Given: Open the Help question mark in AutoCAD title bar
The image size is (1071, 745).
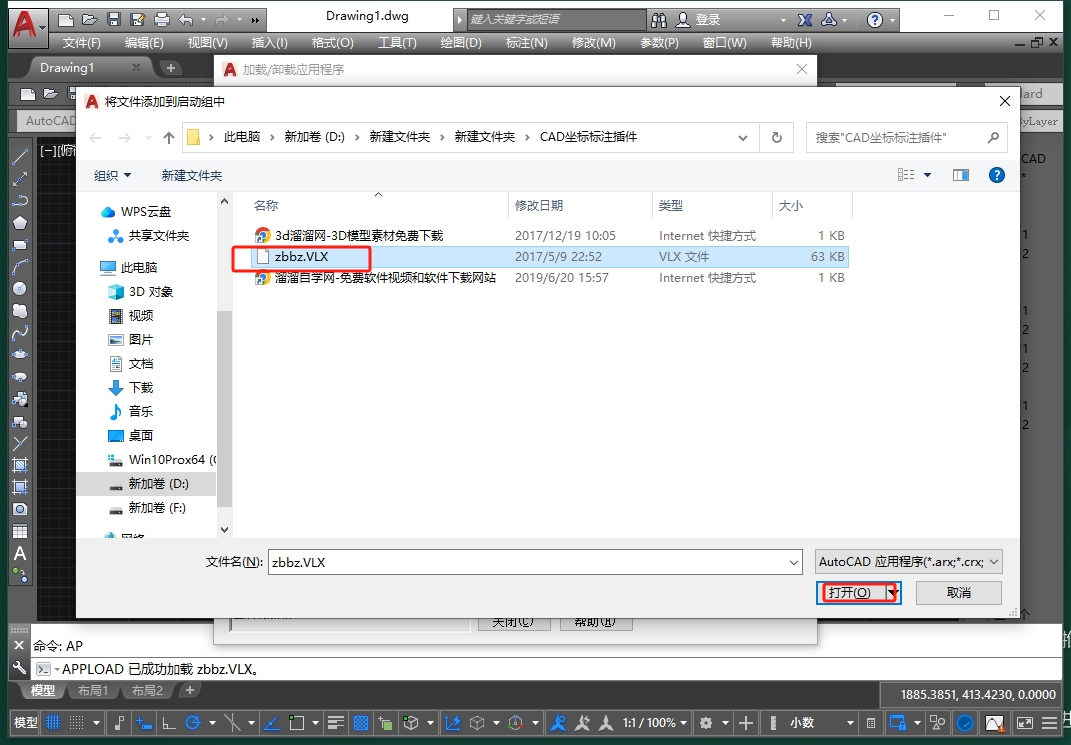Looking at the screenshot, I should click(874, 20).
